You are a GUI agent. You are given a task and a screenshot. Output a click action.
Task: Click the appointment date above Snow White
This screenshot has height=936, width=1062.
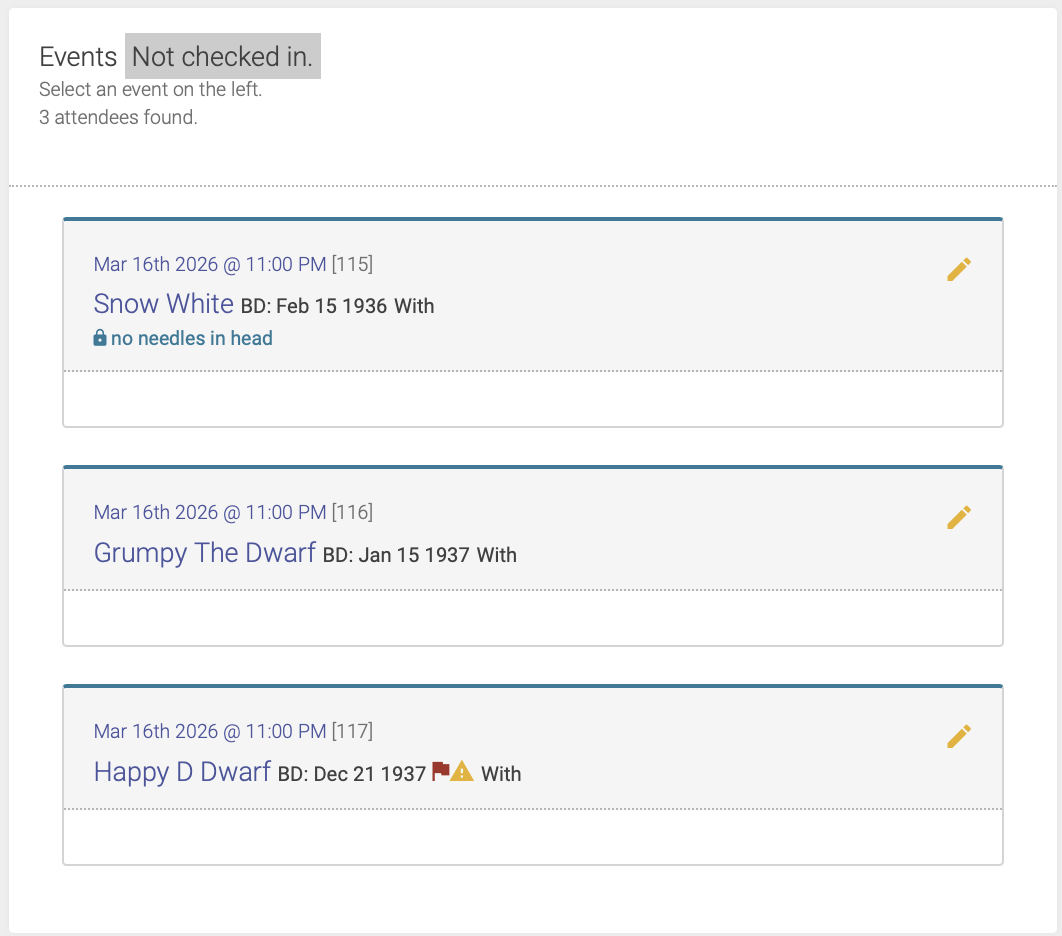(x=209, y=264)
